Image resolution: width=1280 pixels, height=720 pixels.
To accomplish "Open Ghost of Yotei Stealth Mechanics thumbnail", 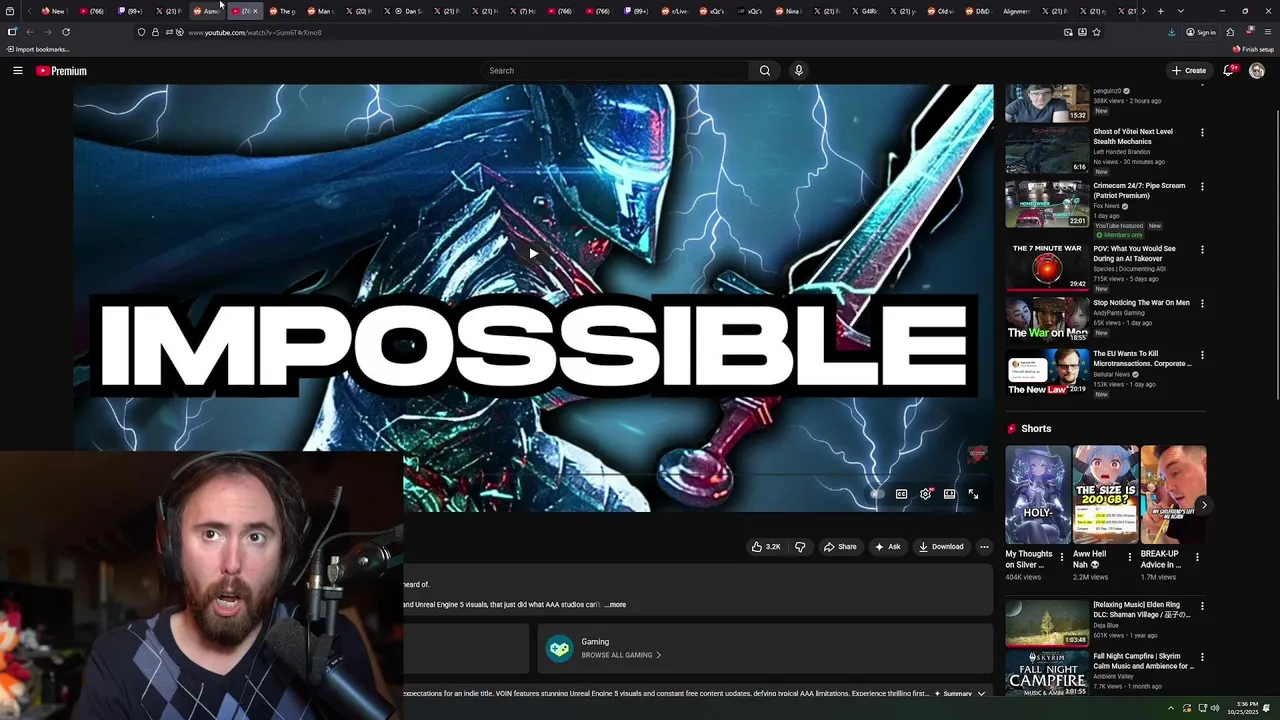I will click(x=1047, y=150).
